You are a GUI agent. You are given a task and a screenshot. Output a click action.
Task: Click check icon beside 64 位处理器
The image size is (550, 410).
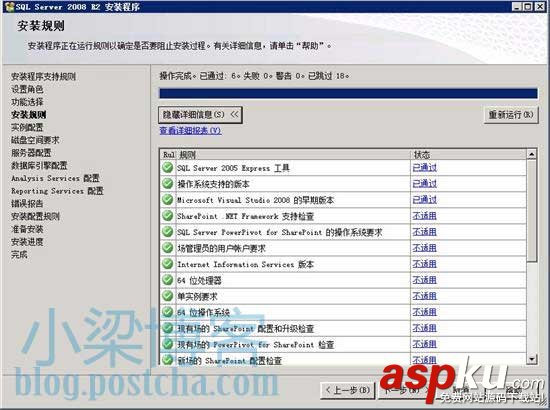168,280
